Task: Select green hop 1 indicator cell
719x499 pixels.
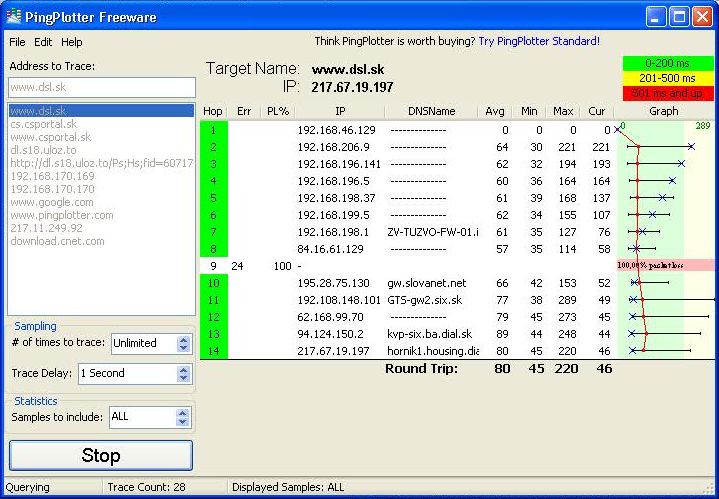Action: [x=213, y=130]
